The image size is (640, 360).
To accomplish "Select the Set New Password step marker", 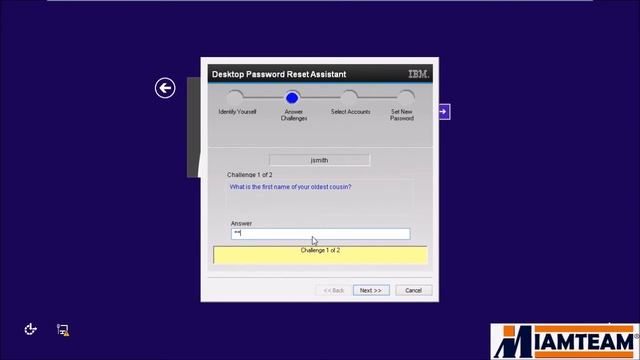I will [x=407, y=97].
